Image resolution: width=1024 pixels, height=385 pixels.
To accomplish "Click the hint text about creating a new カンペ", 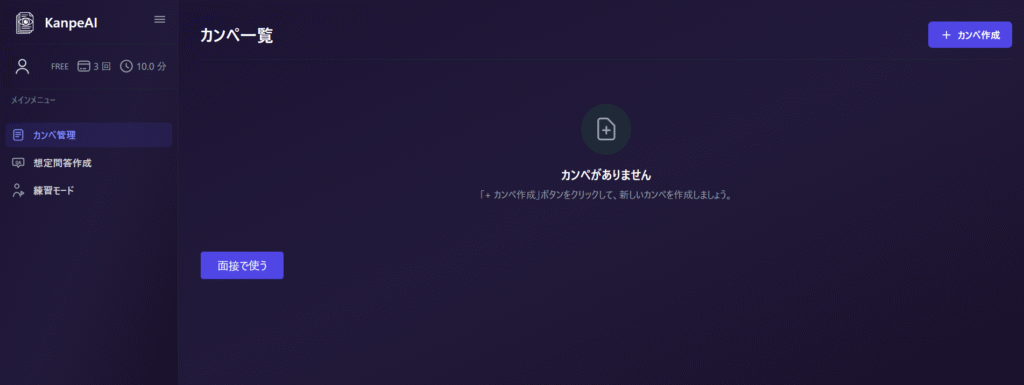I will coord(606,195).
